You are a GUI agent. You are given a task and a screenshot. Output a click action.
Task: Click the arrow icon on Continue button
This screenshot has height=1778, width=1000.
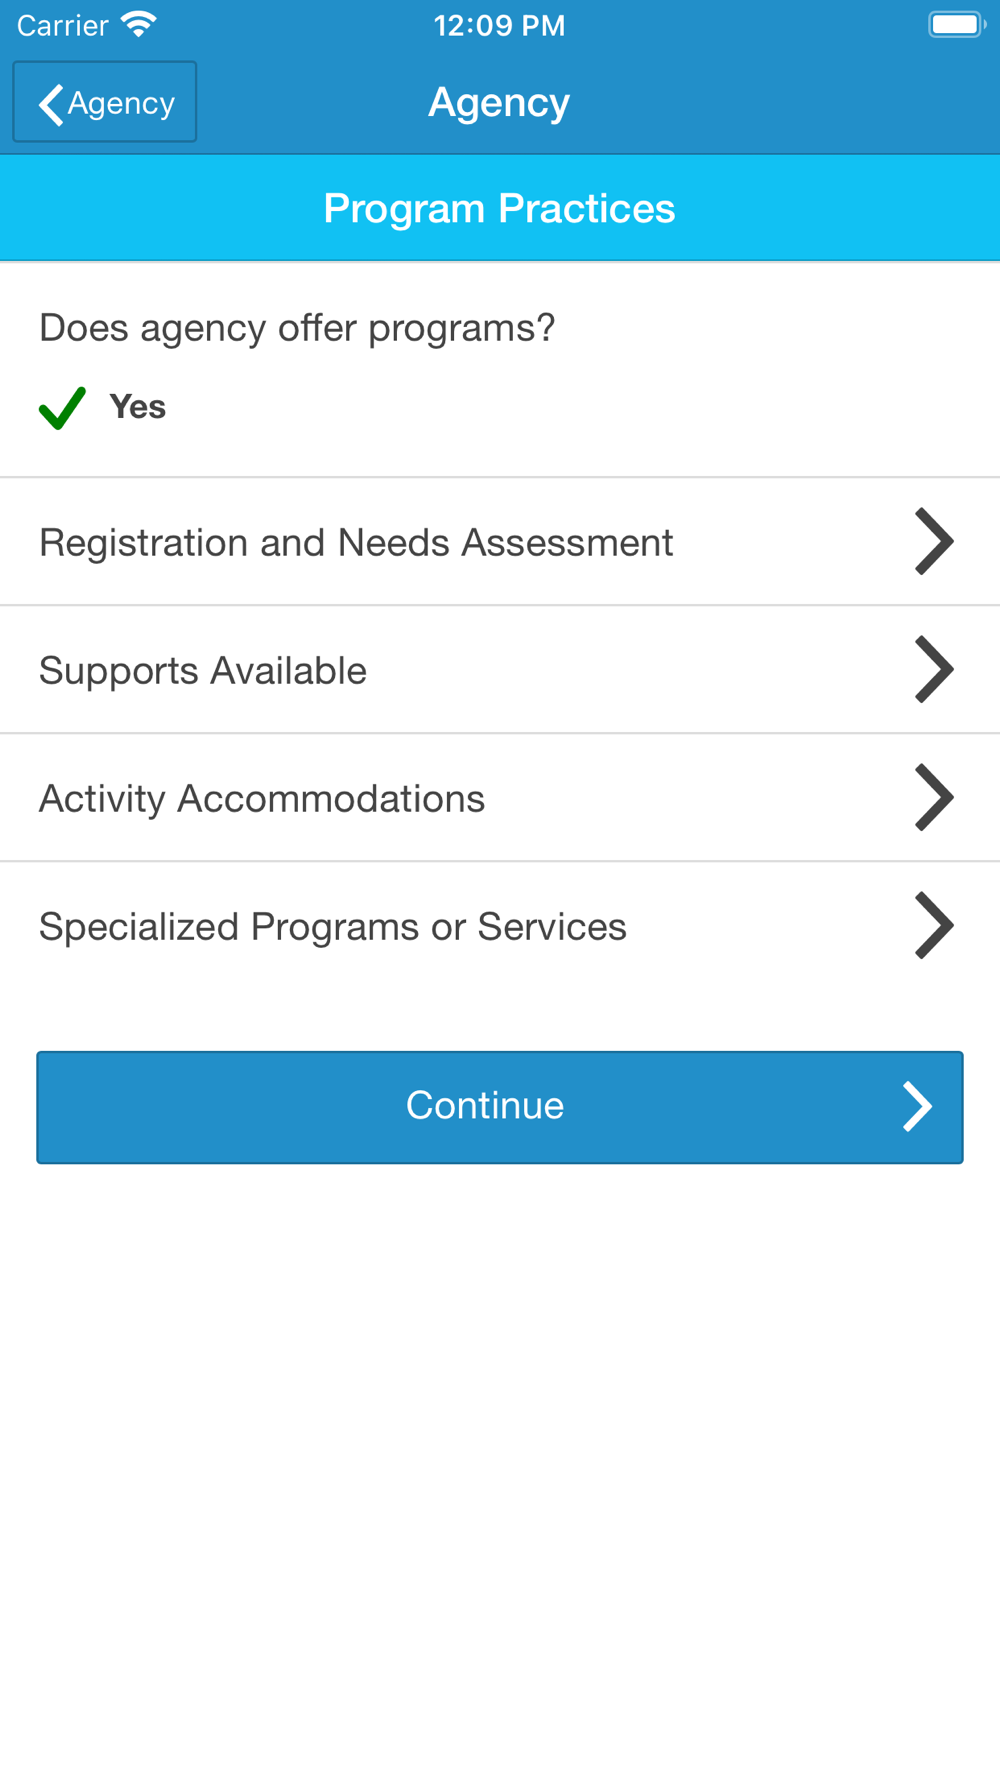pyautogui.click(x=917, y=1107)
